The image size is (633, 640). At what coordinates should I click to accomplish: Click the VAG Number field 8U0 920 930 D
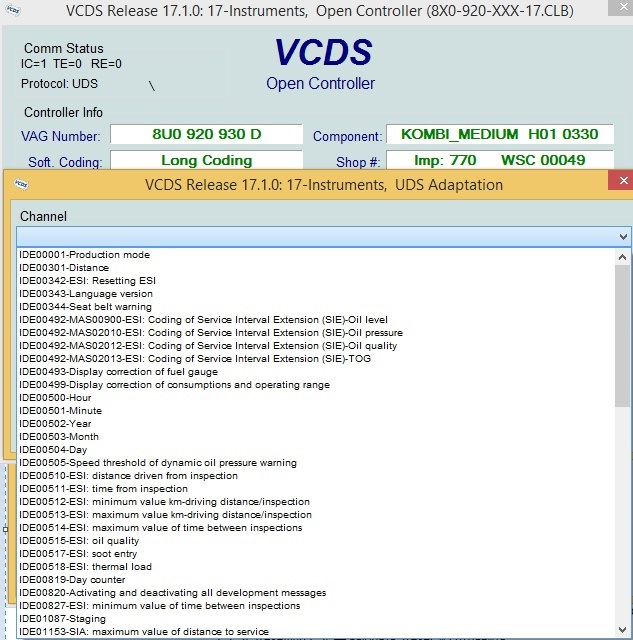[207, 134]
